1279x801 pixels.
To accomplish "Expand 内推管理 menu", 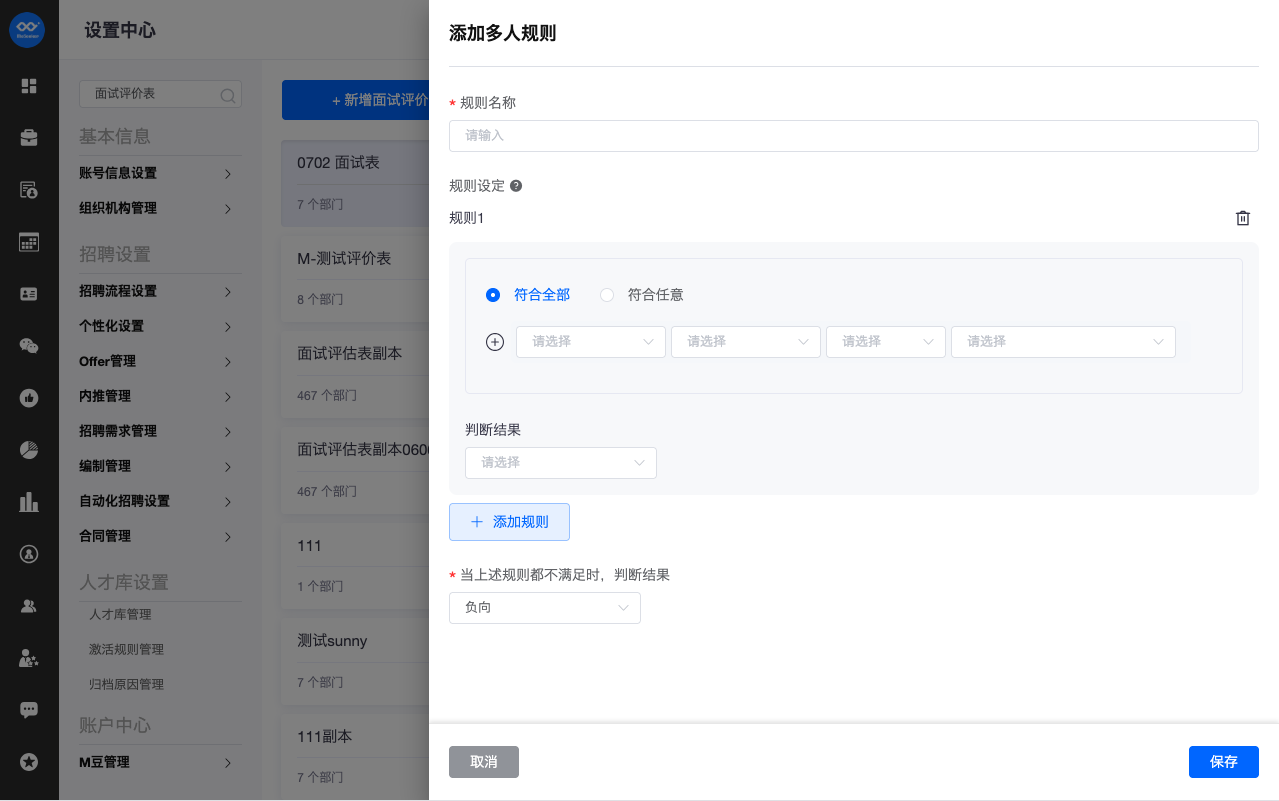I will coord(160,396).
